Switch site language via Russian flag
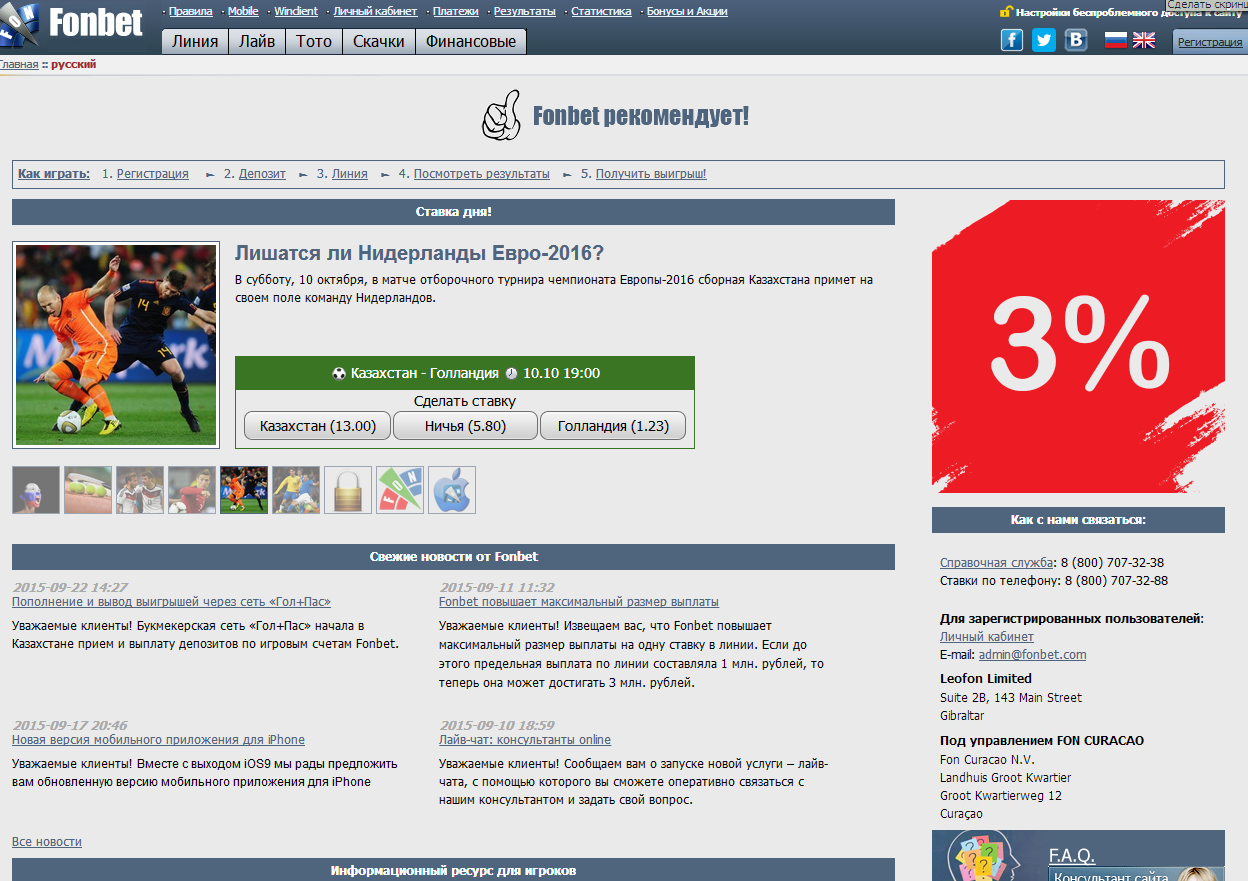This screenshot has width=1248, height=881. click(1115, 40)
